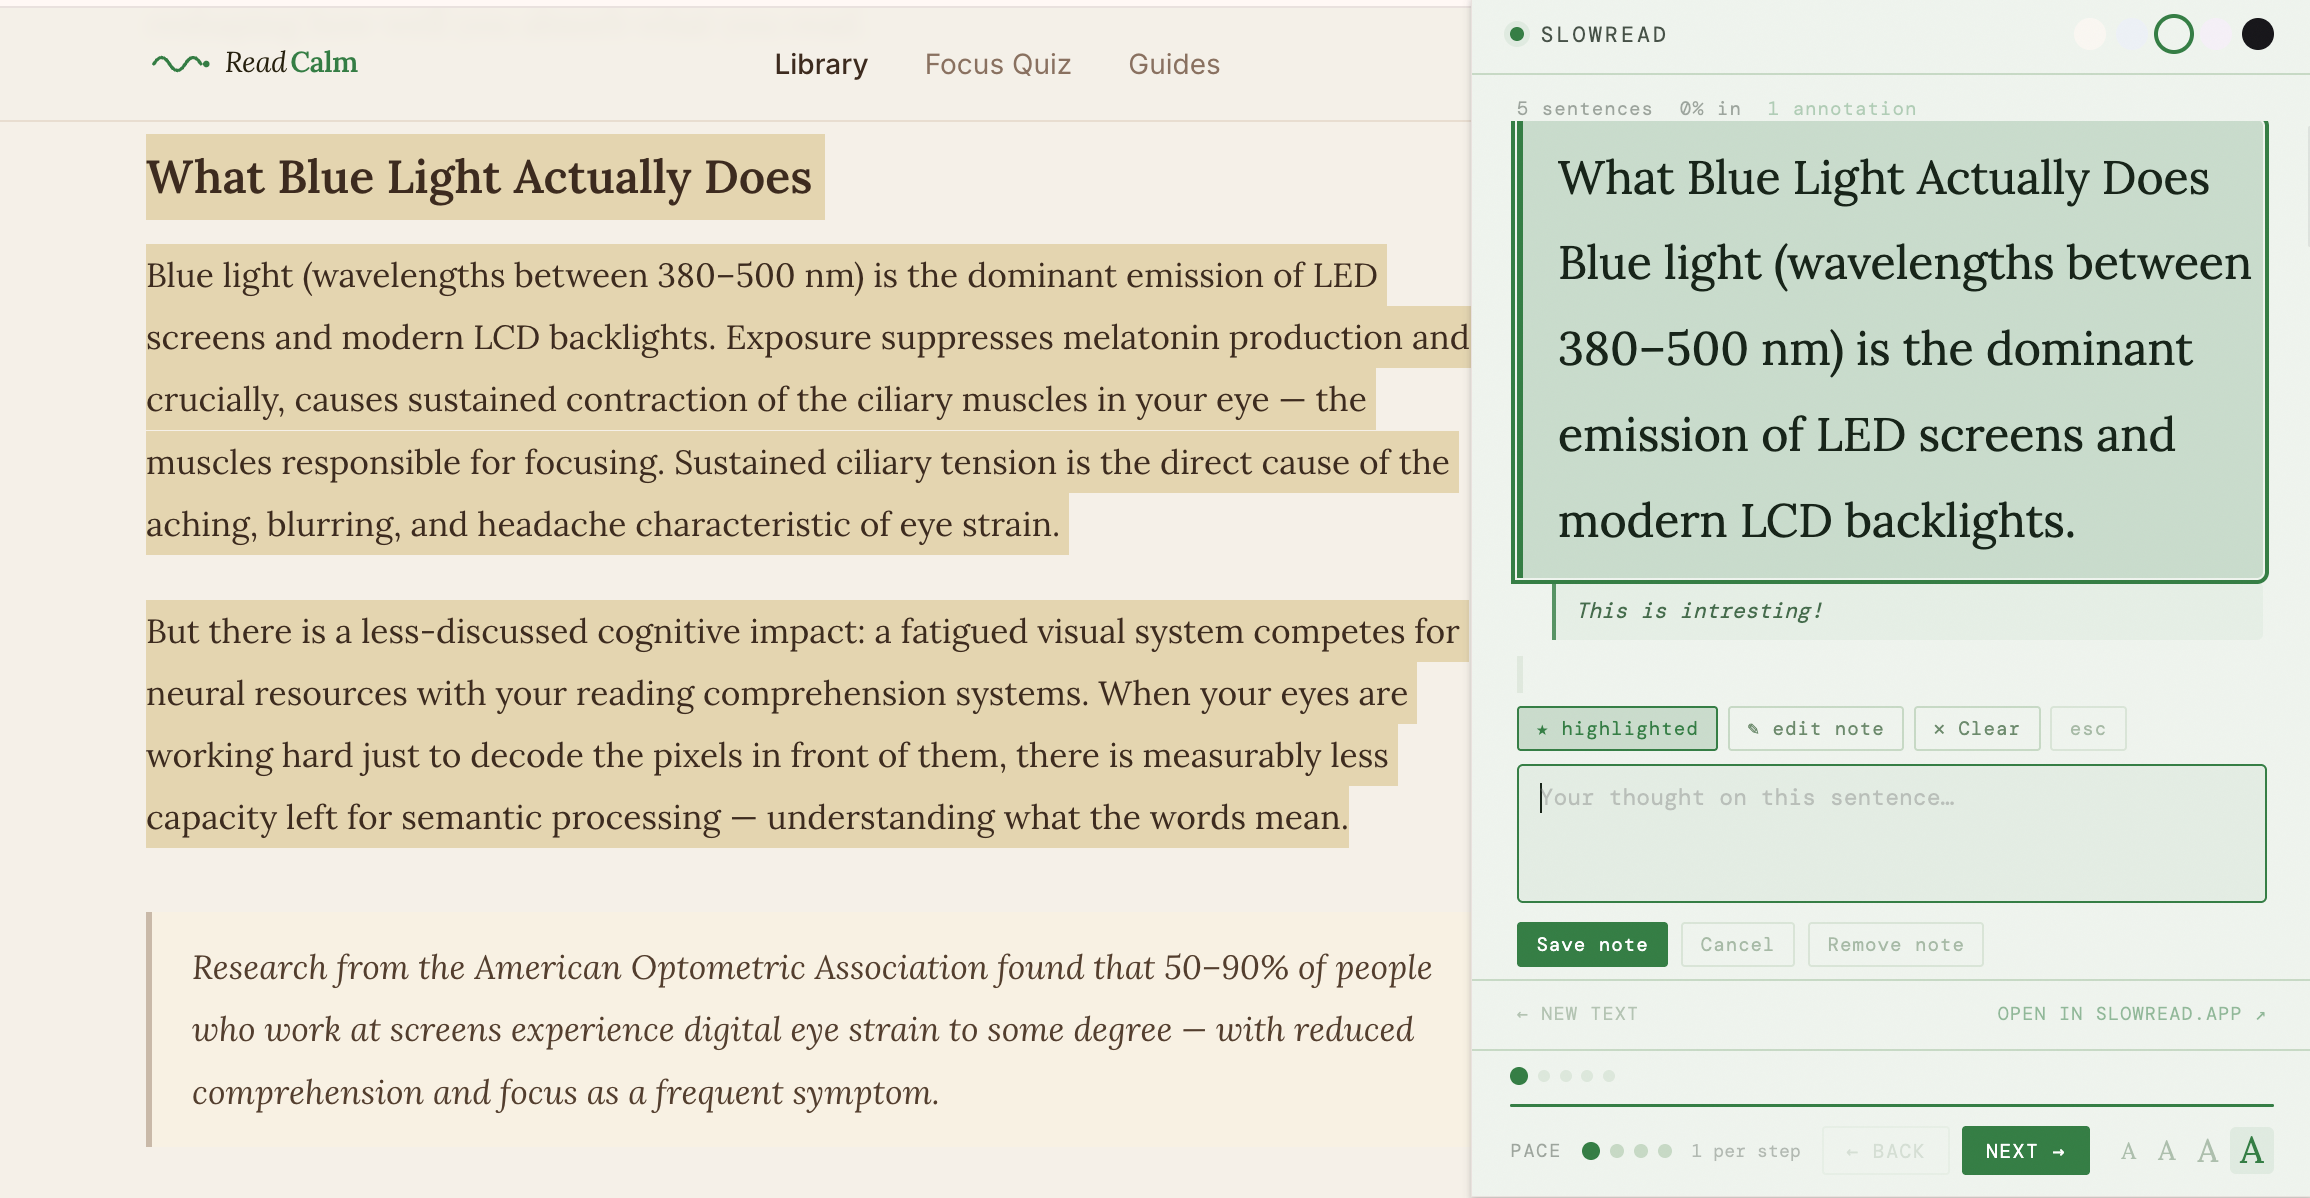Select the largest font size A
Screen dimensions: 2310x1198
(x=2251, y=1151)
